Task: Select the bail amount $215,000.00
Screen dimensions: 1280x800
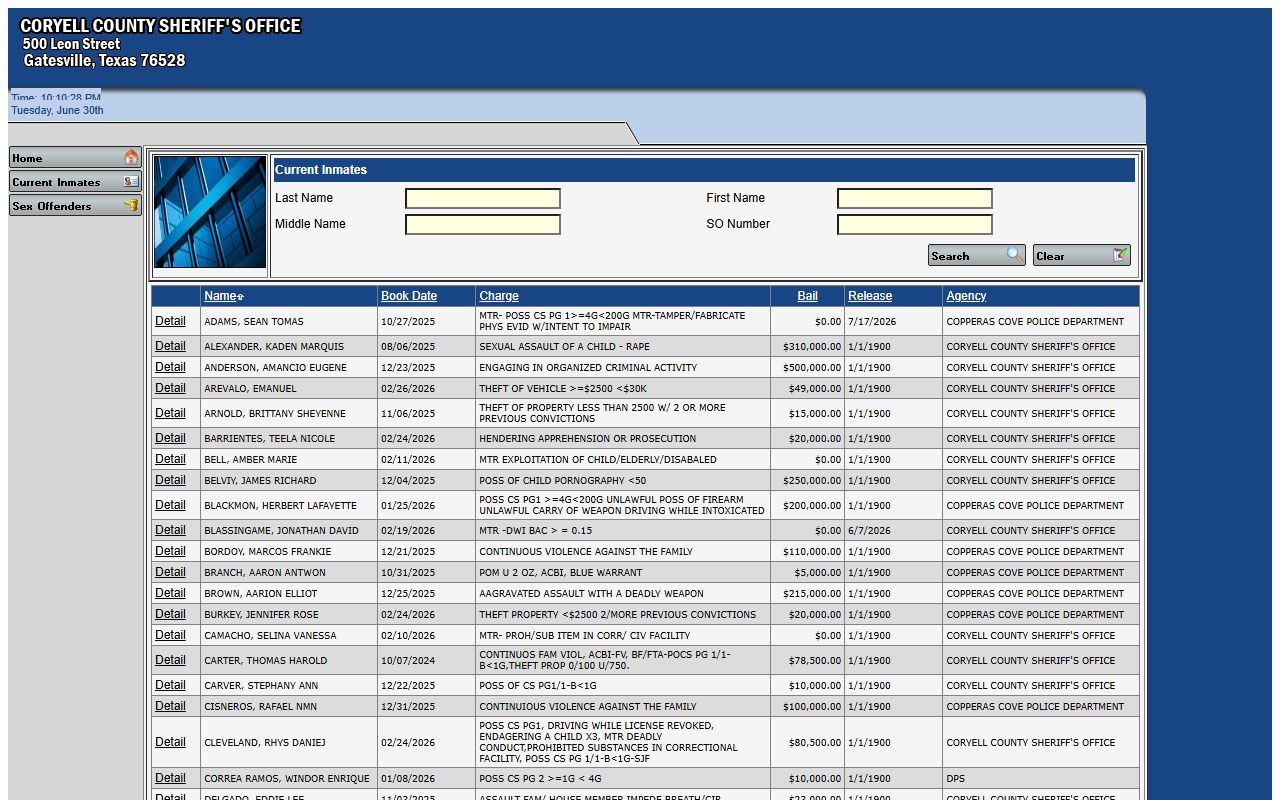Action: 812,594
